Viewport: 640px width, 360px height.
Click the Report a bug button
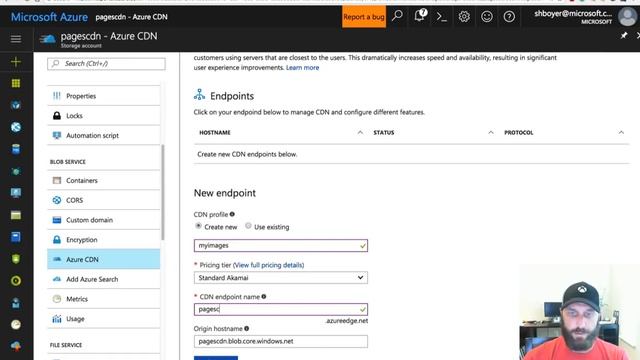coord(364,17)
